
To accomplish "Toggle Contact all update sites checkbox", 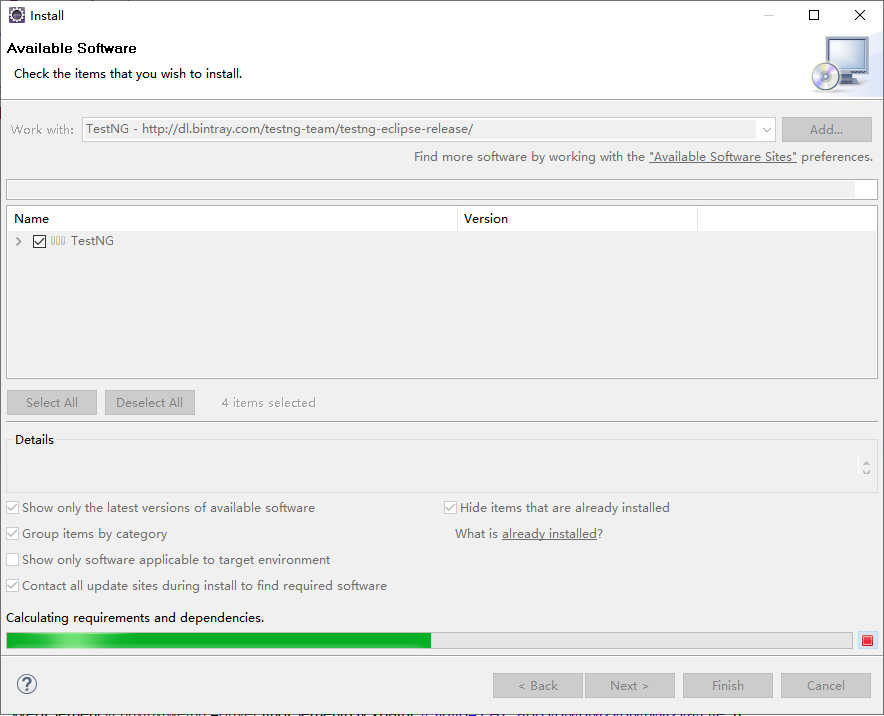I will [12, 585].
